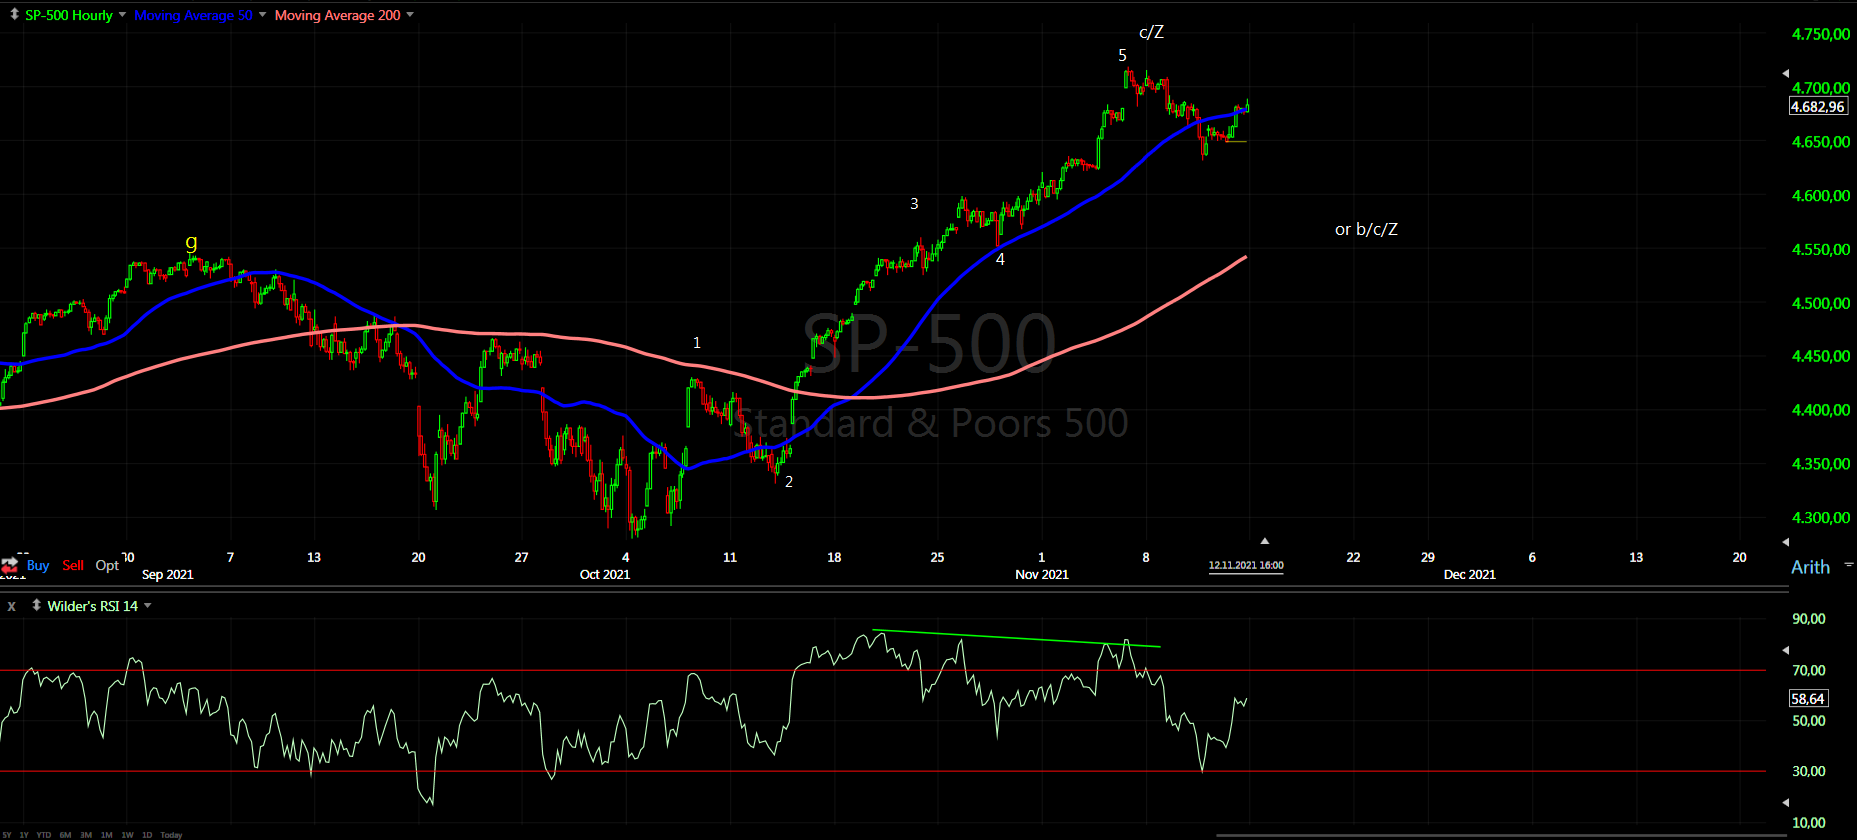Click the wave label 2 annotation
The image size is (1857, 840).
point(789,482)
